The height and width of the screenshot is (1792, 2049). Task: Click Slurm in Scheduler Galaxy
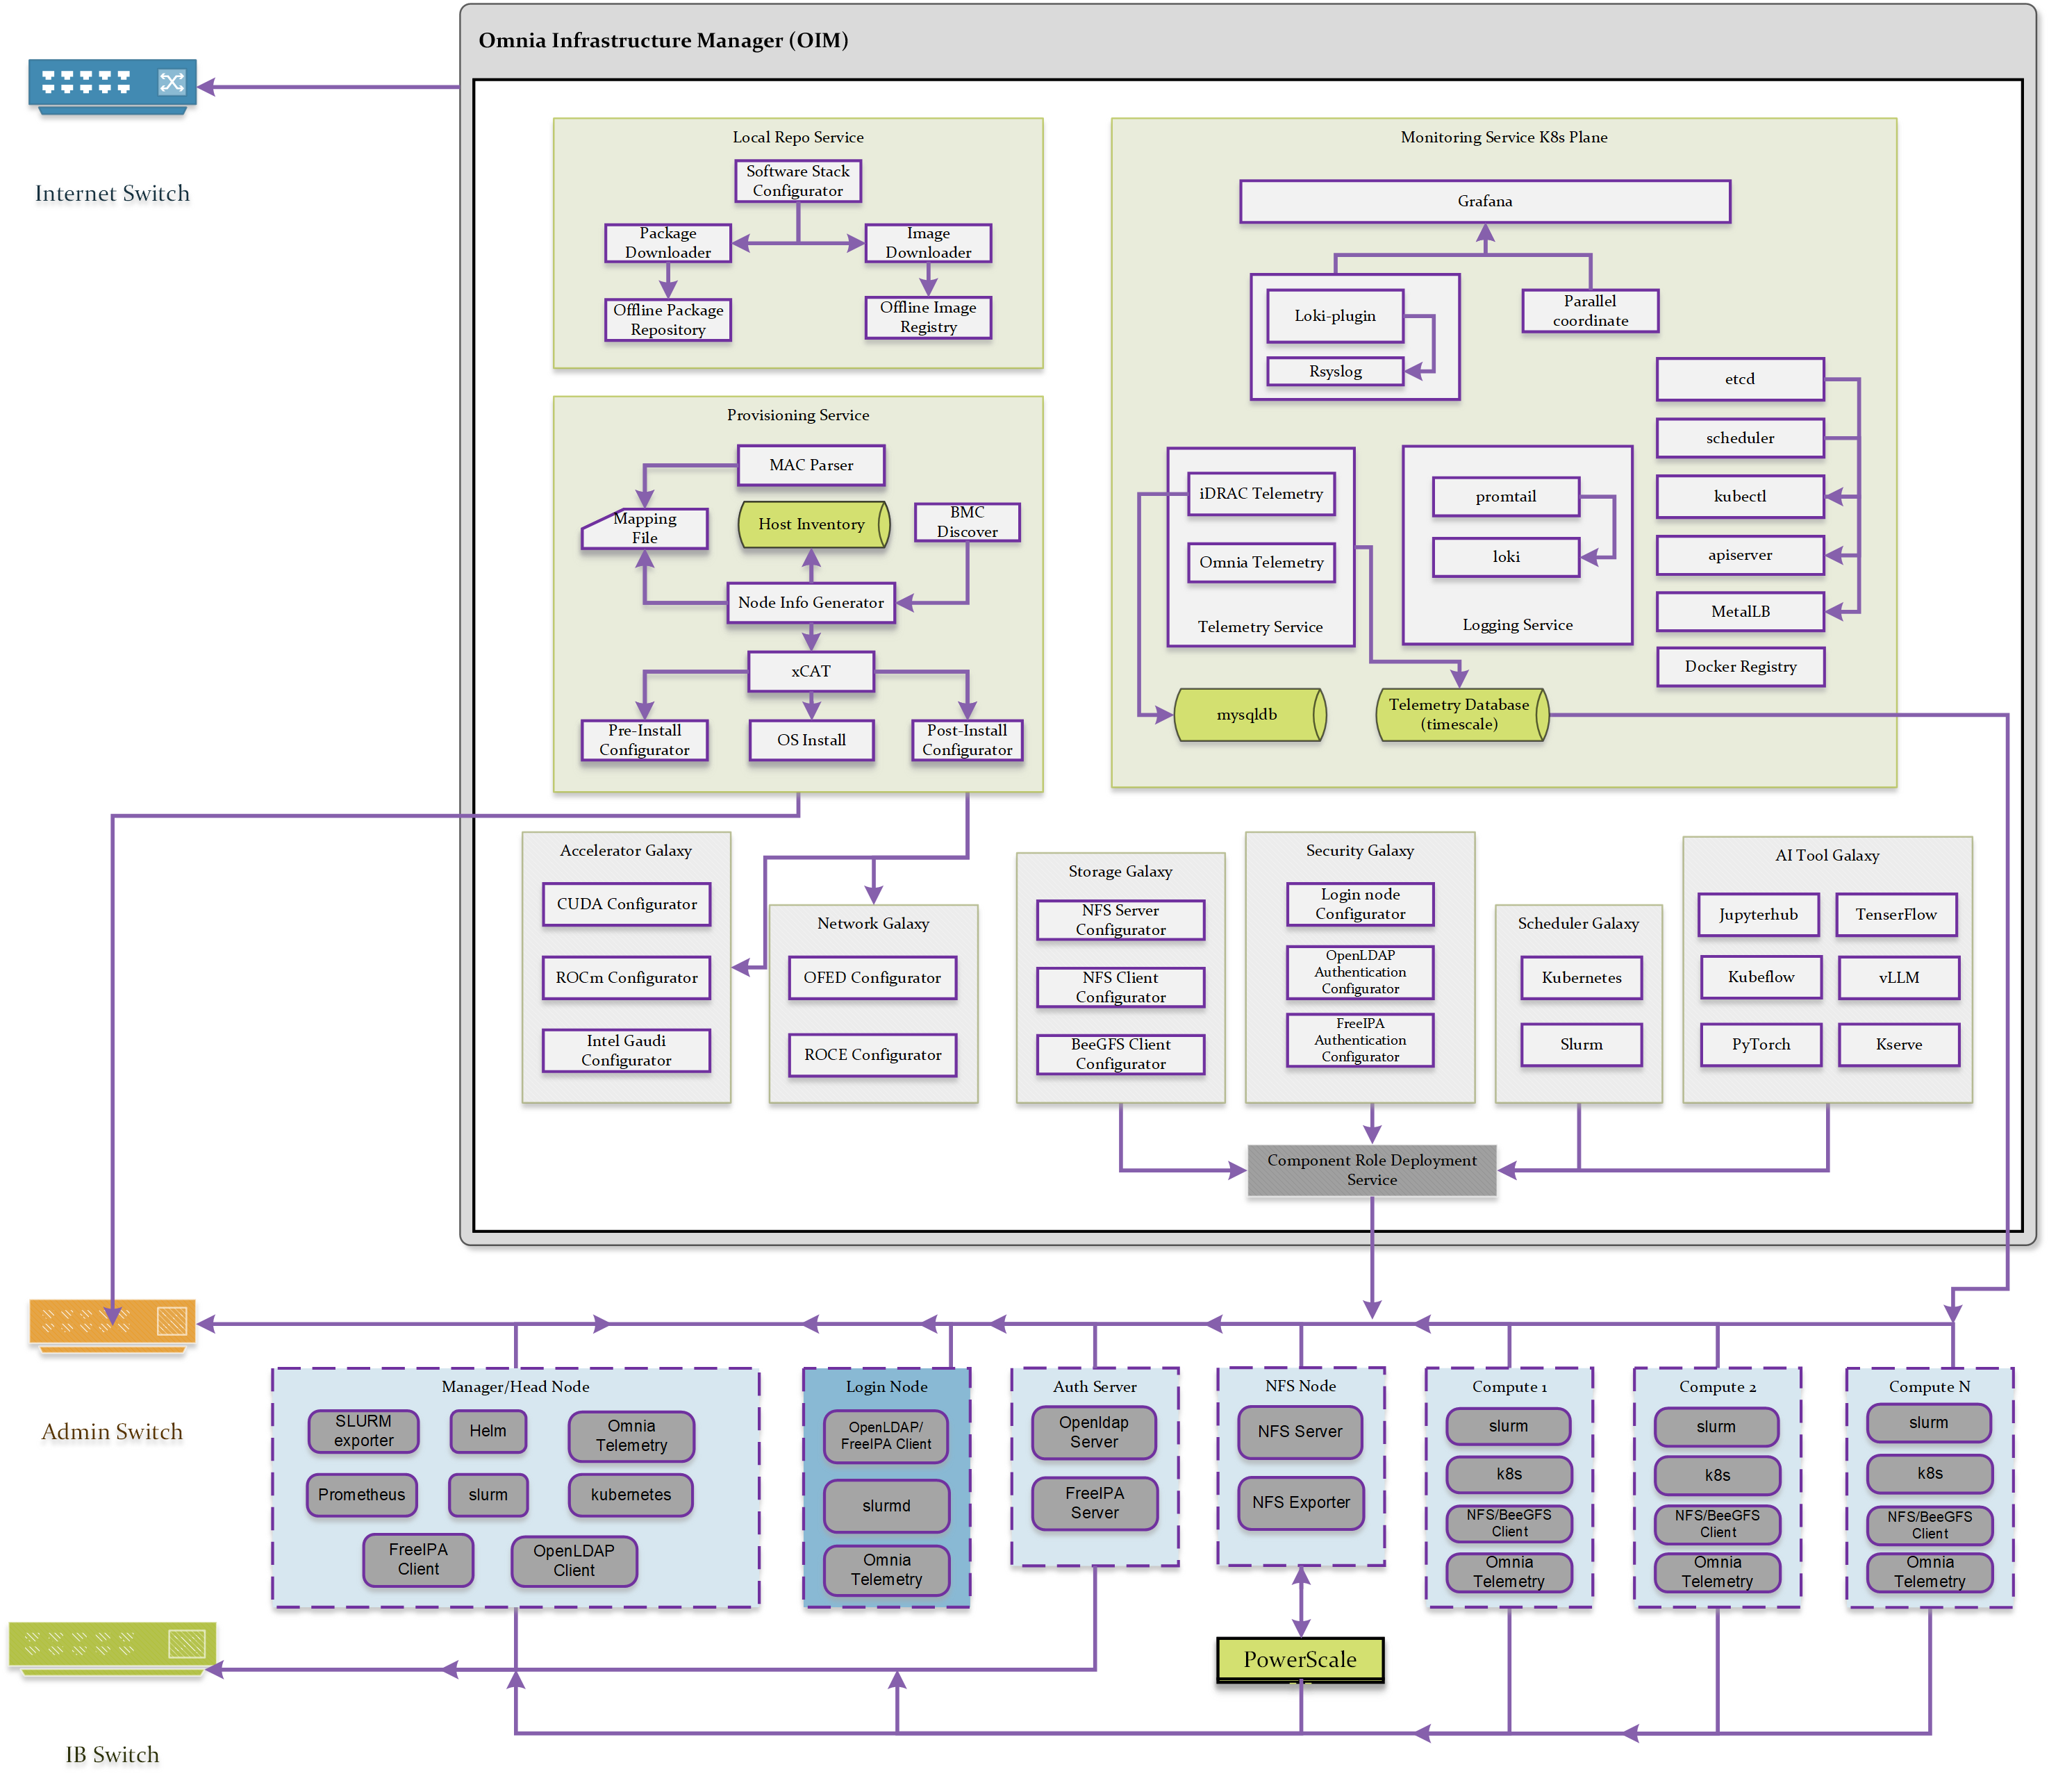(1581, 1045)
